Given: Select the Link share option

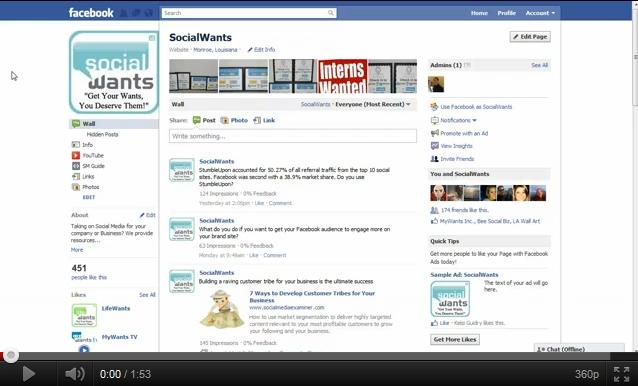Looking at the screenshot, I should (x=264, y=120).
